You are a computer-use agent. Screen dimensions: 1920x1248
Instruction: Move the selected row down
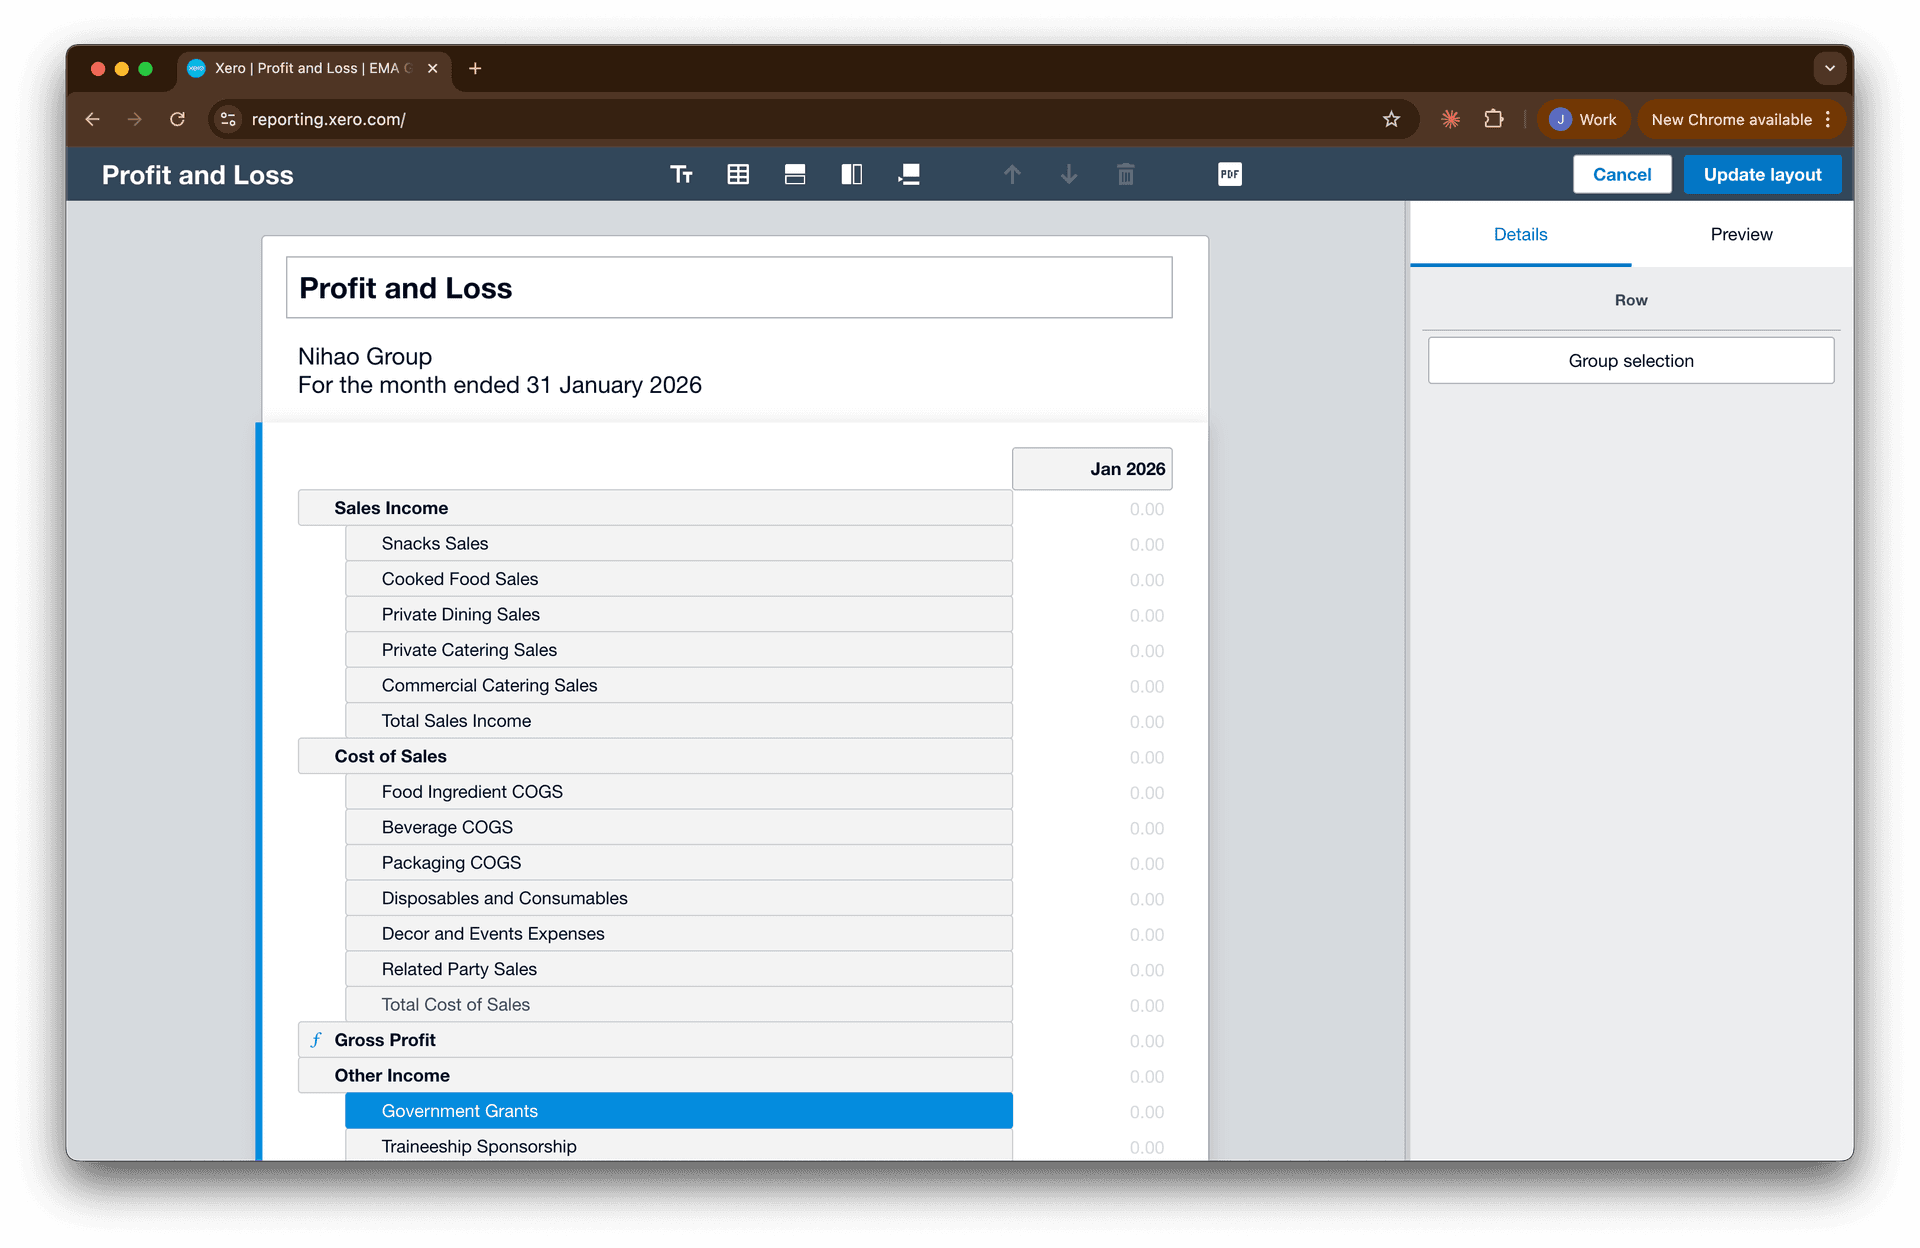pos(1068,174)
